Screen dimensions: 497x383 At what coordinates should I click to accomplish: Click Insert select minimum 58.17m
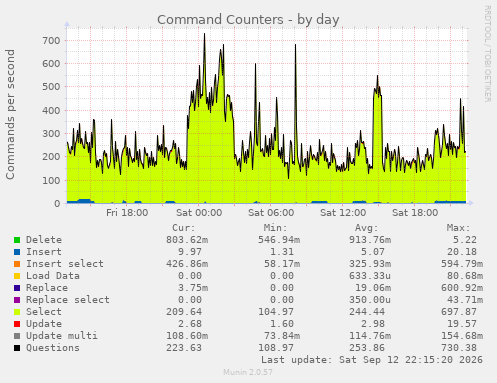point(282,264)
